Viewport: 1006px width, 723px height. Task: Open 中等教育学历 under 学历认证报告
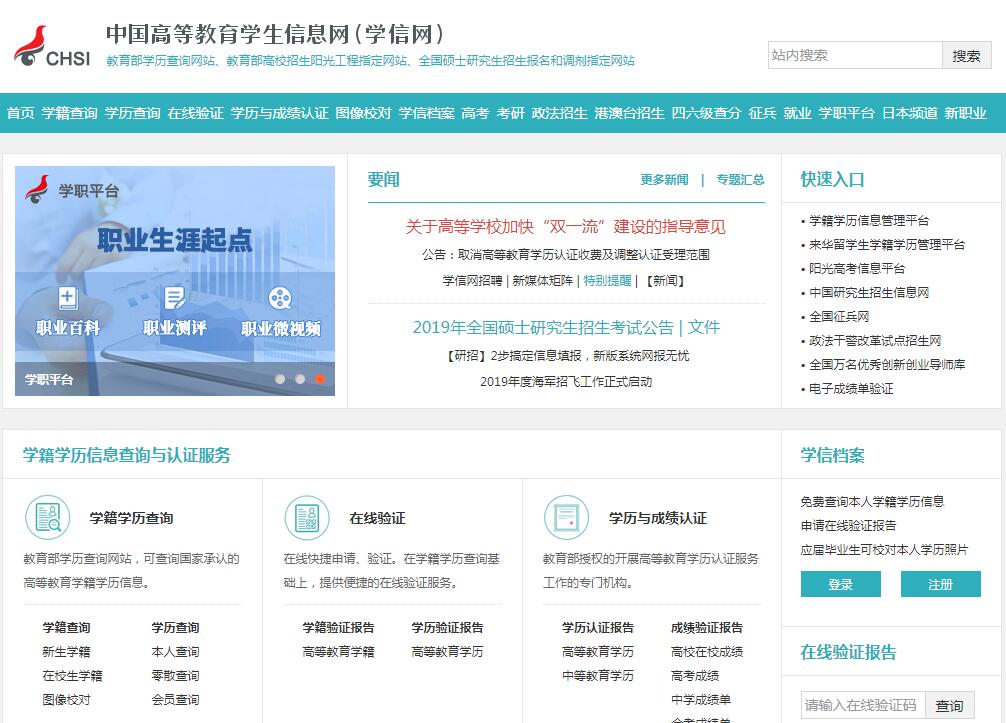(598, 676)
